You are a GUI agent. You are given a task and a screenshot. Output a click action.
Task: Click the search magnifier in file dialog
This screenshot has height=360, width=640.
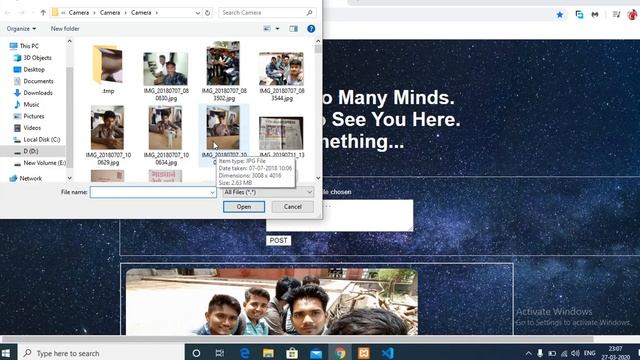pos(309,13)
